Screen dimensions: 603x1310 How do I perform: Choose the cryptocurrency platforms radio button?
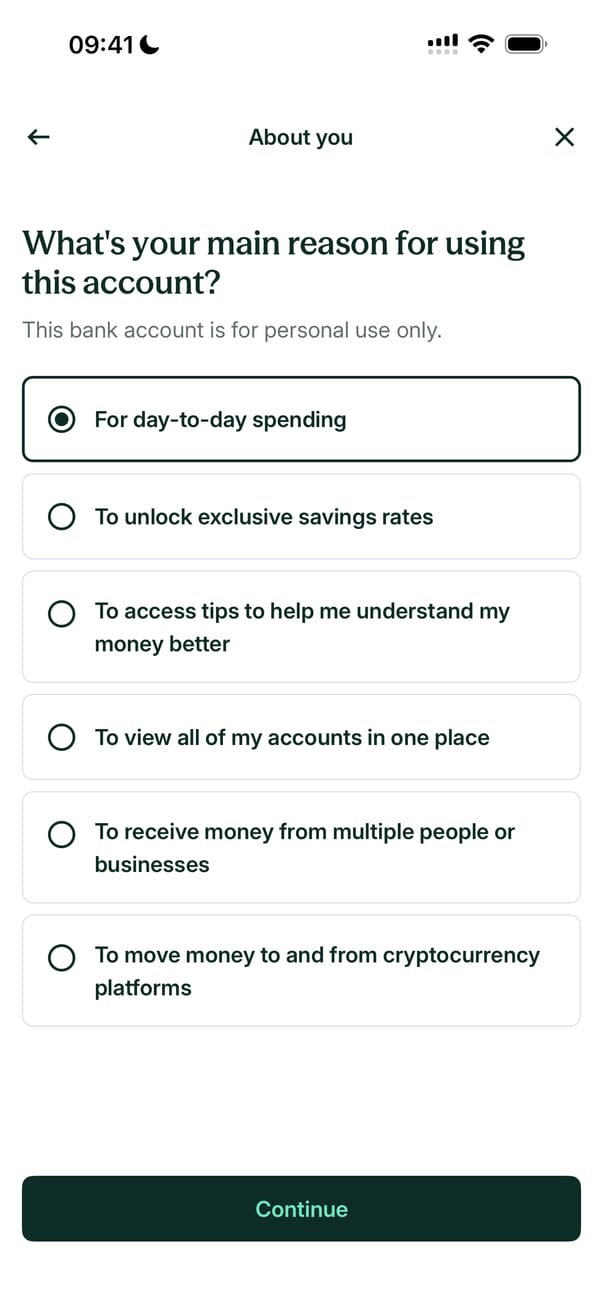tap(62, 958)
